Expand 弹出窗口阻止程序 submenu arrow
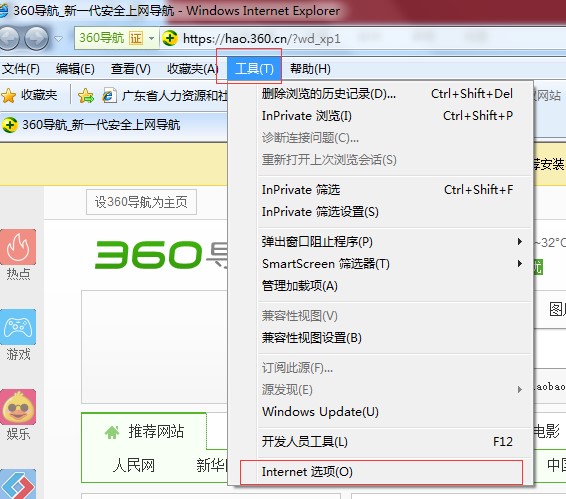566x499 pixels. pyautogui.click(x=520, y=242)
